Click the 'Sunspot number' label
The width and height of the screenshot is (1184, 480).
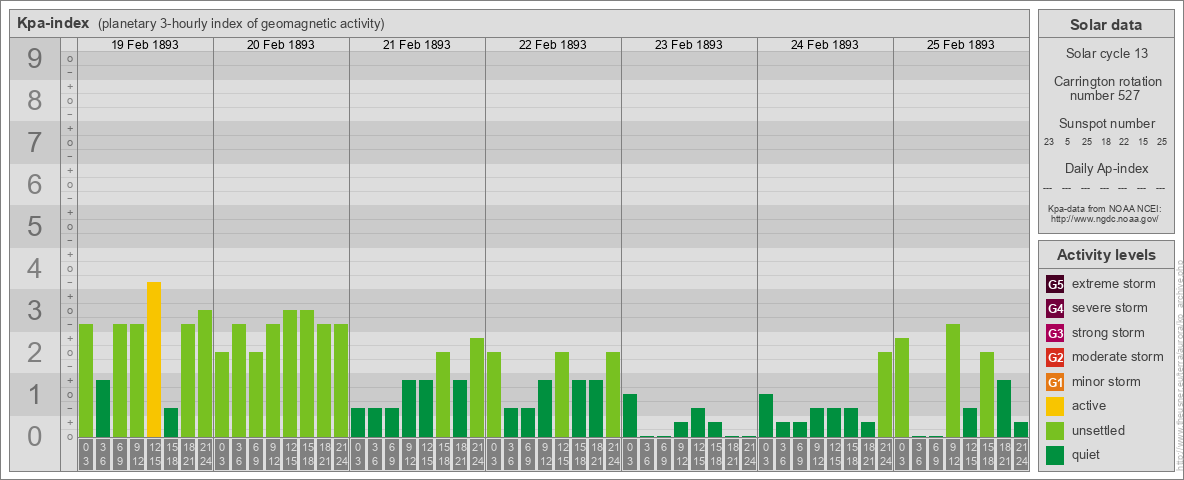tap(1106, 124)
